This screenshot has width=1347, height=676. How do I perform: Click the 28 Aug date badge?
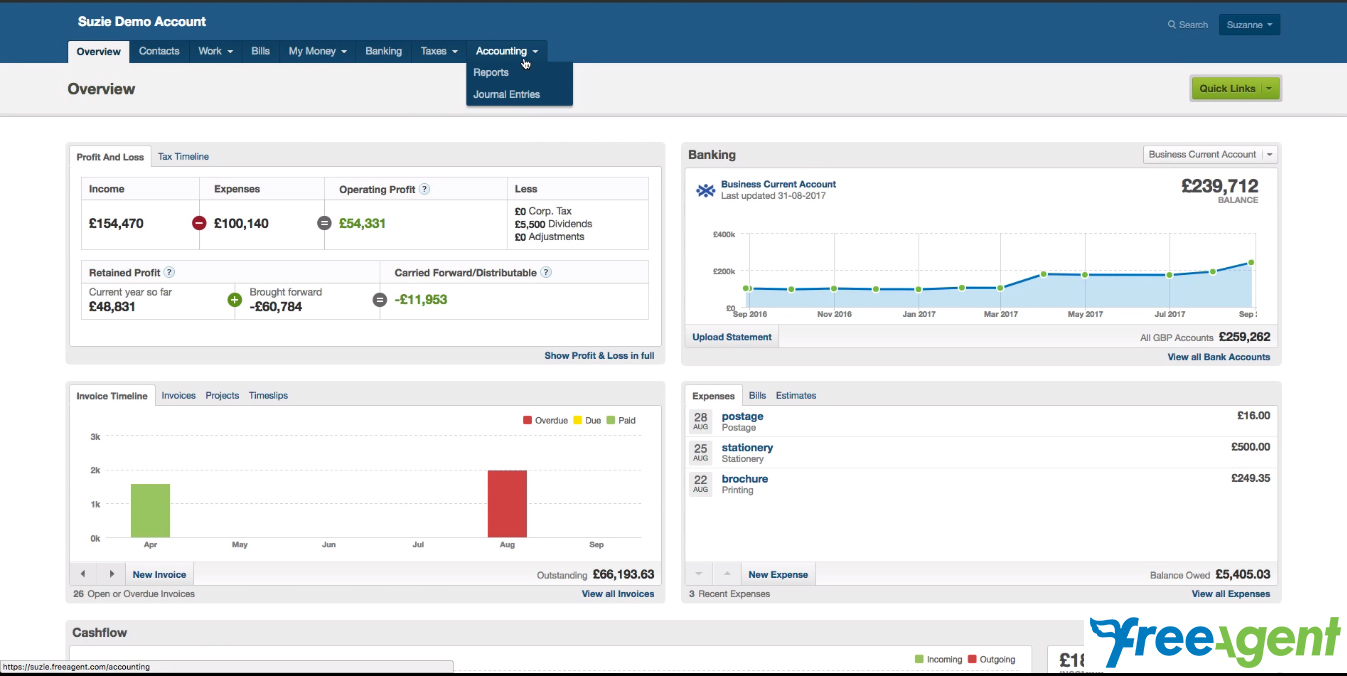(700, 421)
